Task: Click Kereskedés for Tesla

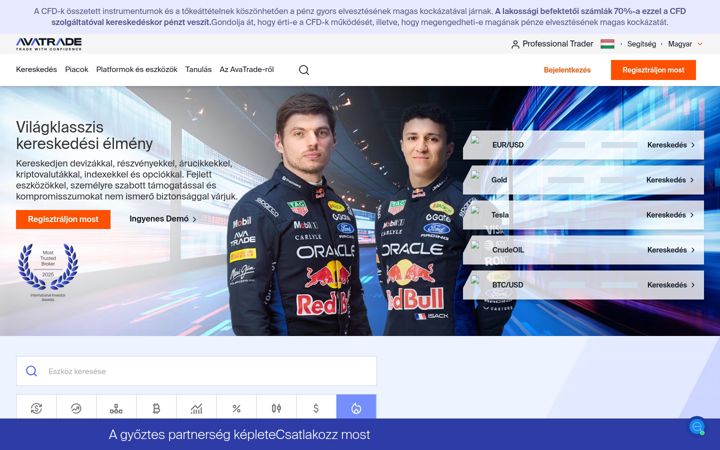Action: [670, 214]
